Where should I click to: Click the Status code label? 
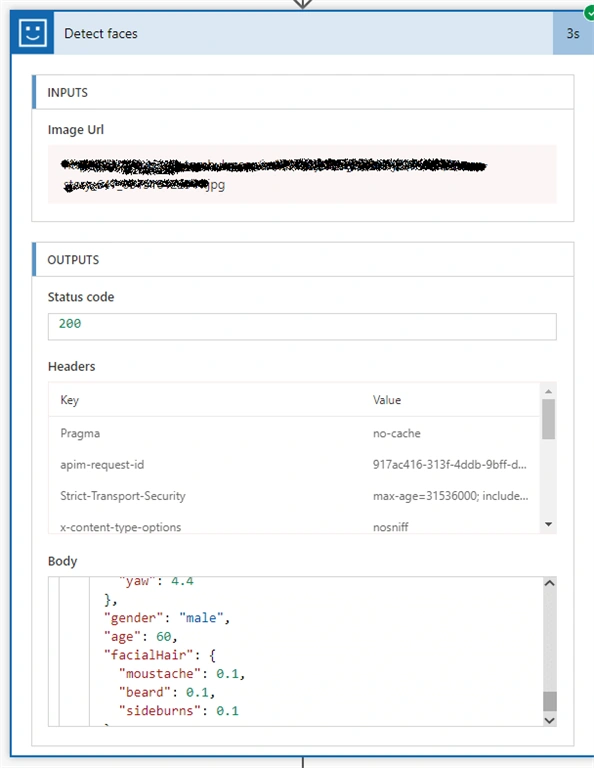81,297
